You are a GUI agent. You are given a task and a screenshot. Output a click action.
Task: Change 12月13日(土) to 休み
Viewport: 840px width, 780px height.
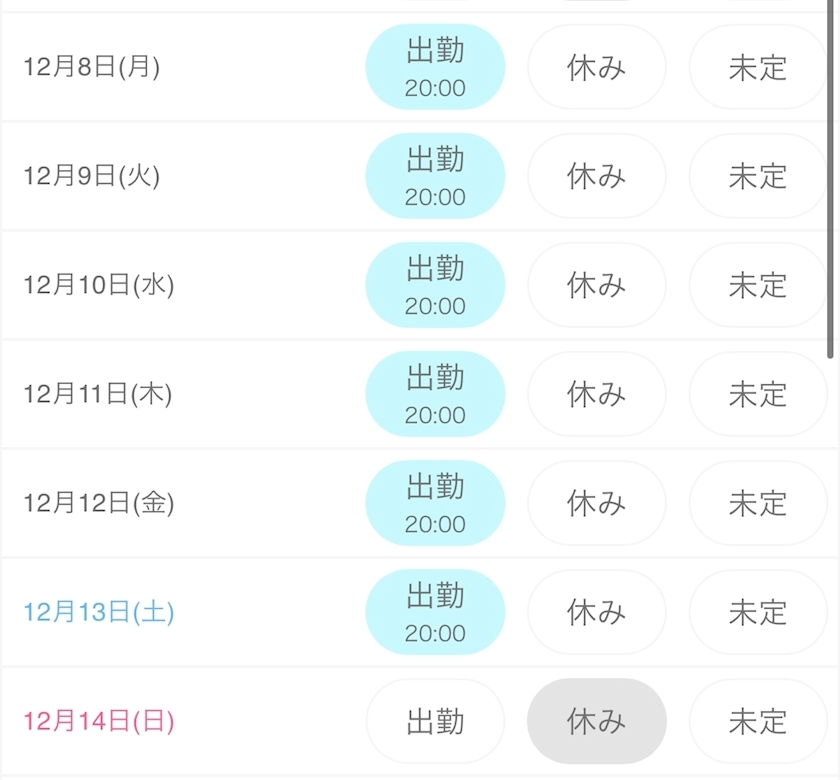coord(596,612)
